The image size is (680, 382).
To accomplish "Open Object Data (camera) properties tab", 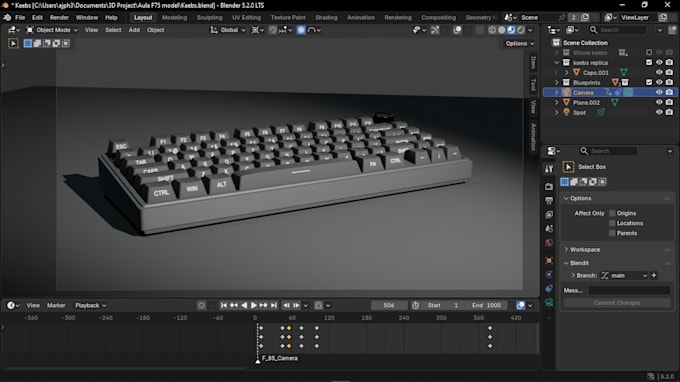I will [x=549, y=303].
